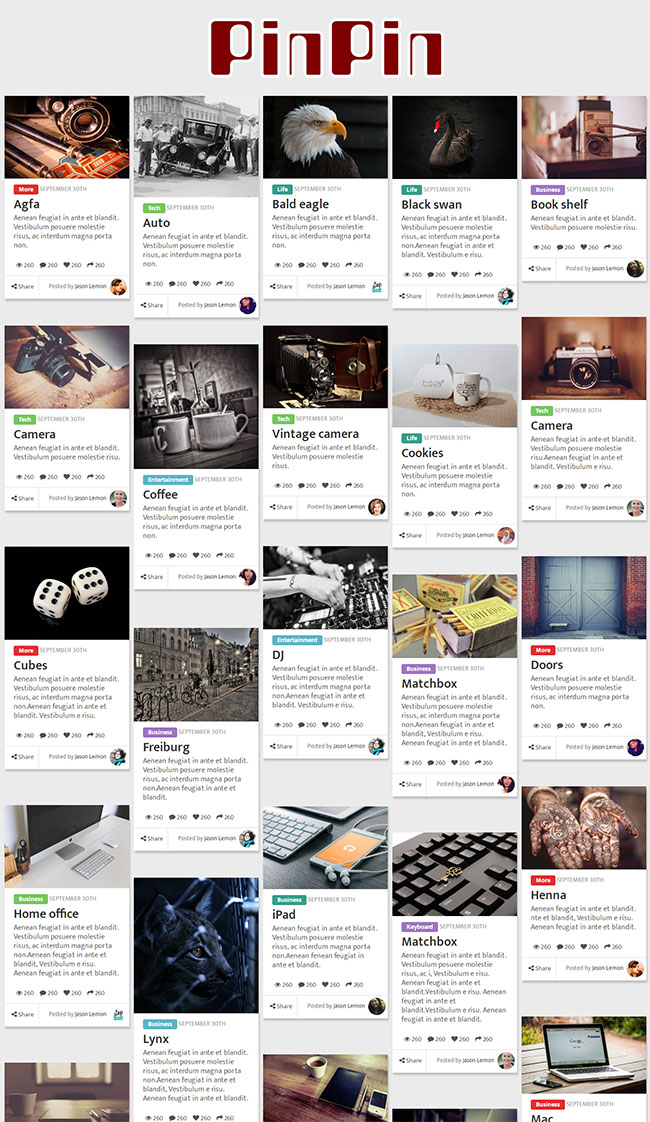Click heart likes icon on Doors card
The image size is (650, 1122).
tap(584, 726)
